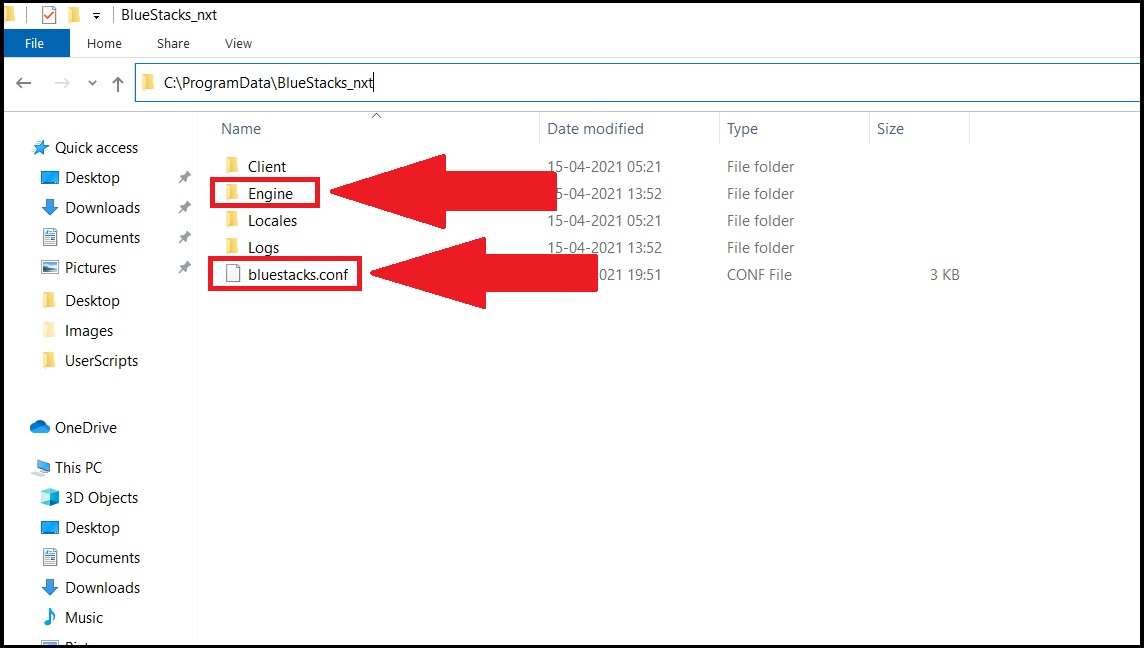Open the recent locations dropdown arrow
This screenshot has width=1144, height=648.
(92, 83)
